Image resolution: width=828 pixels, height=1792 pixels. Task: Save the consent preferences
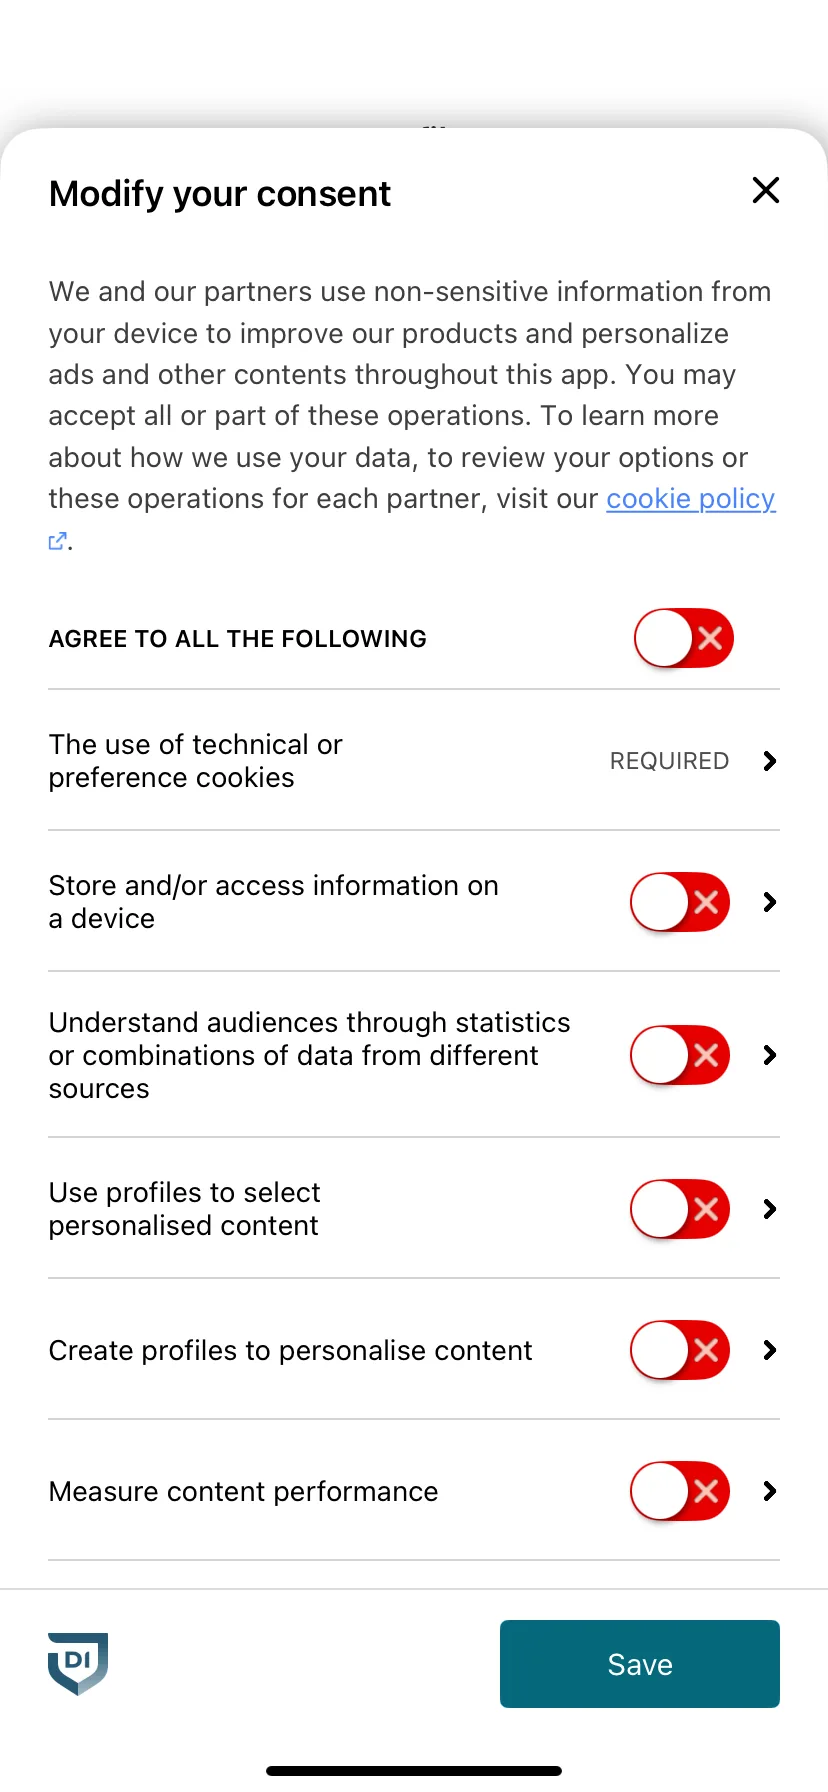[x=640, y=1664]
